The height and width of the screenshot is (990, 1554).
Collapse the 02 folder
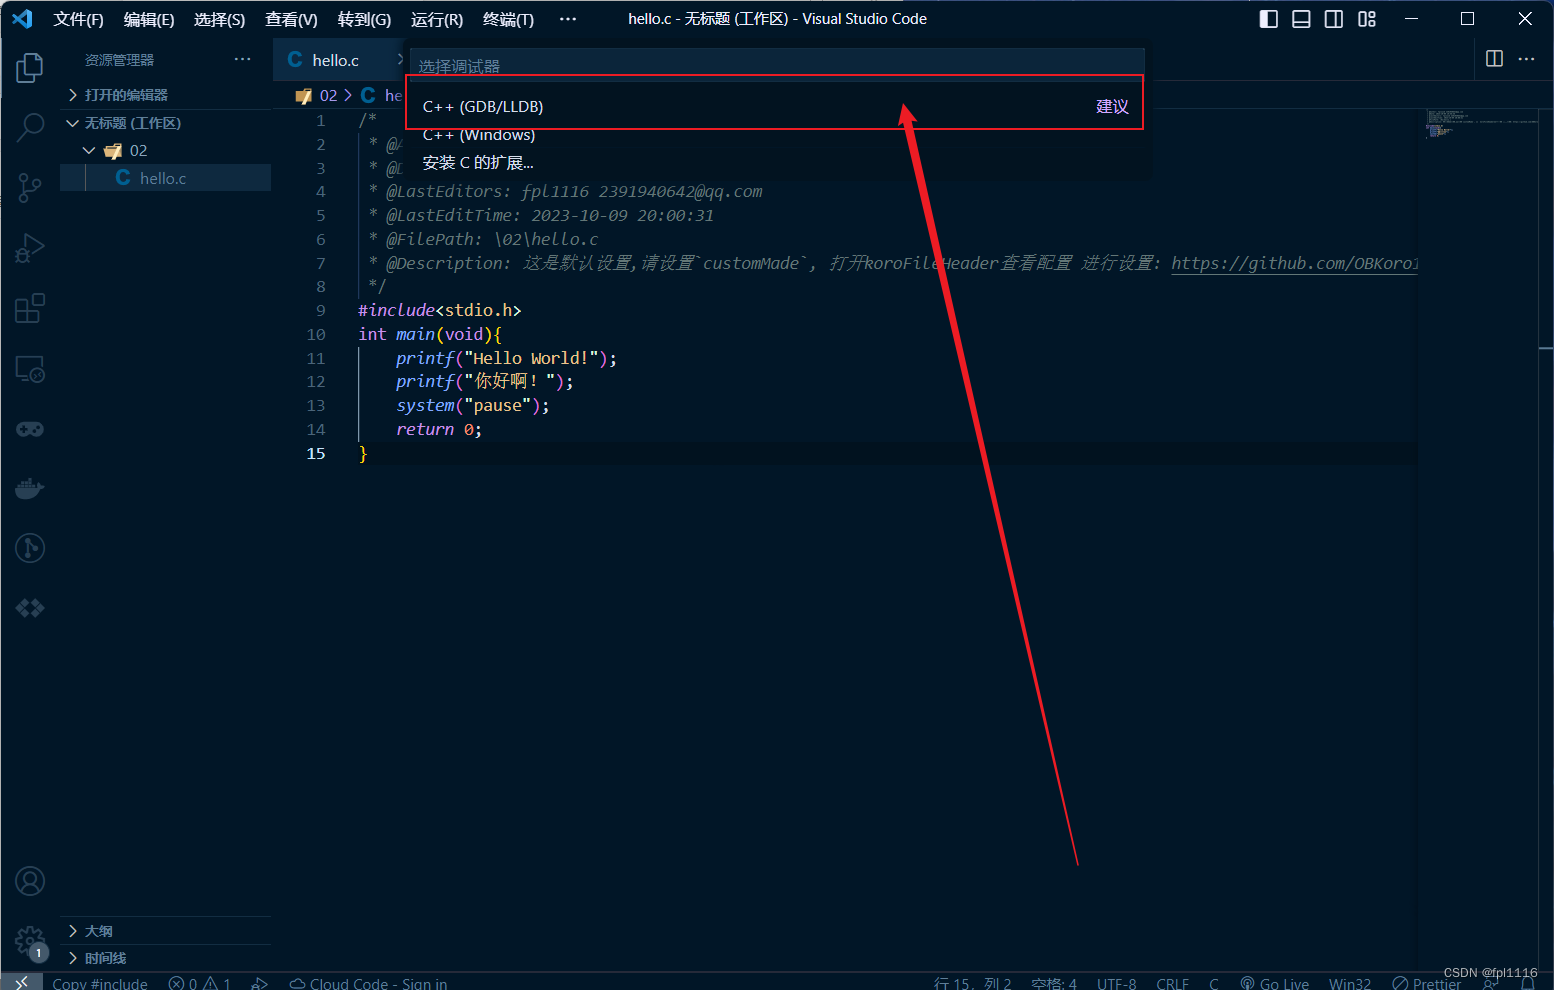[x=166, y=150]
